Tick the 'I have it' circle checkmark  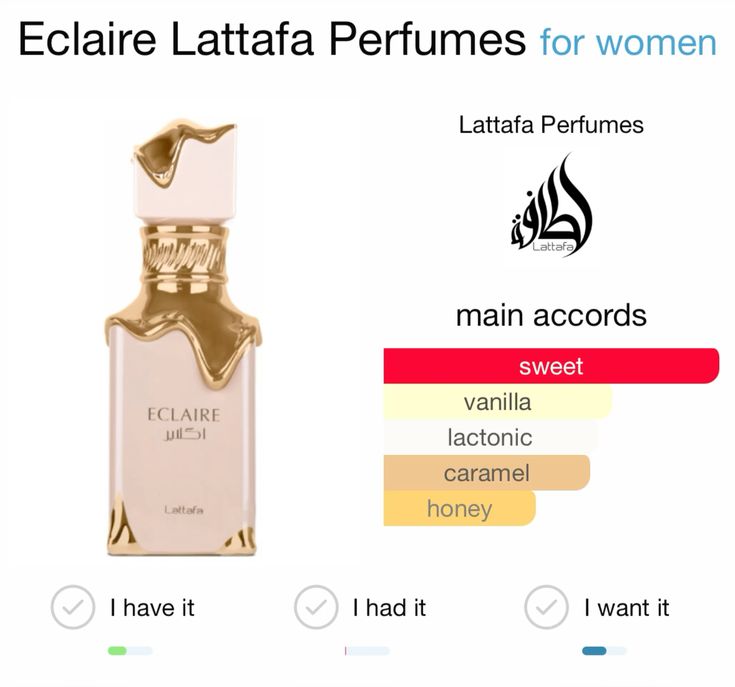click(73, 607)
